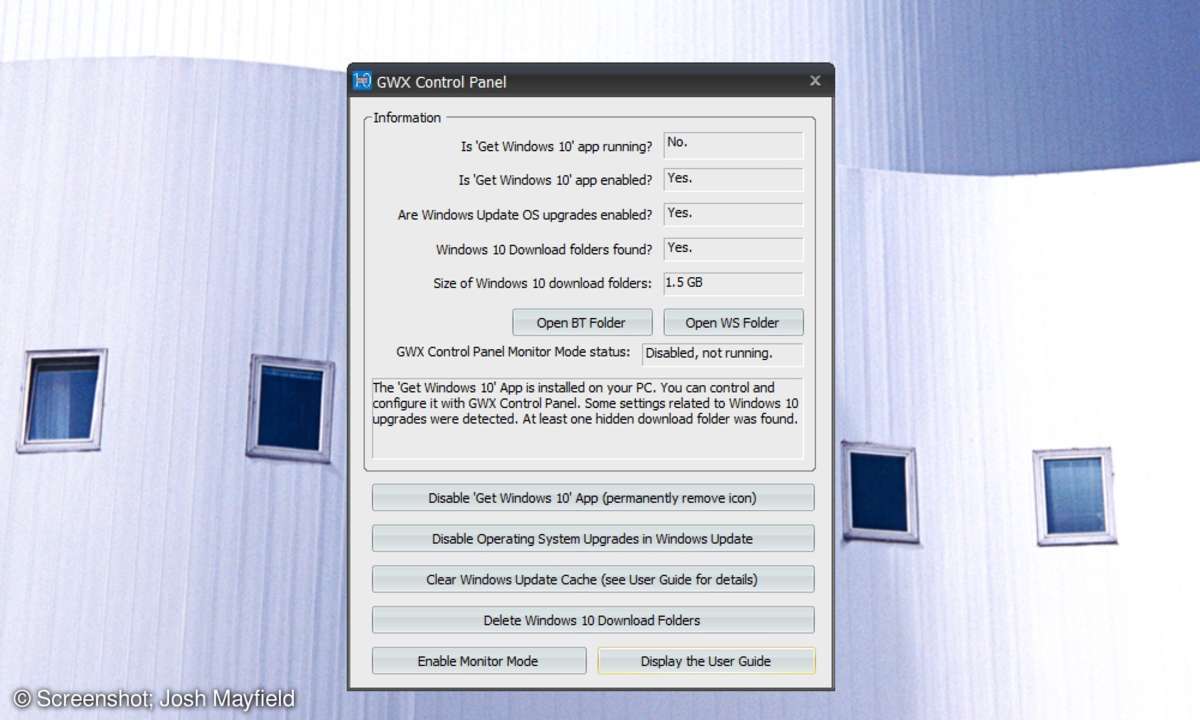This screenshot has width=1200, height=720.
Task: Disable Operating System Upgrades in Windows Update
Action: [593, 539]
